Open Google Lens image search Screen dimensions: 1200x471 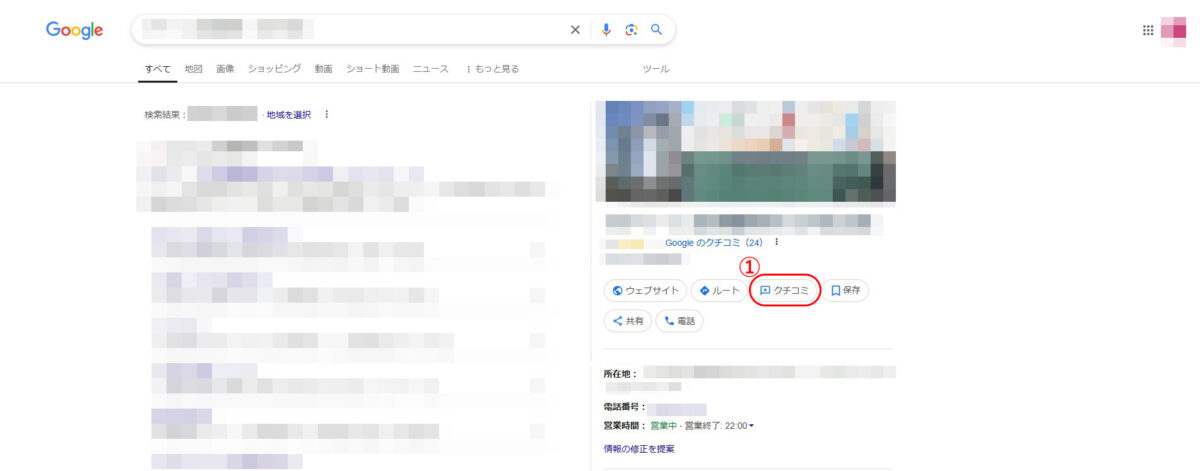(x=631, y=30)
